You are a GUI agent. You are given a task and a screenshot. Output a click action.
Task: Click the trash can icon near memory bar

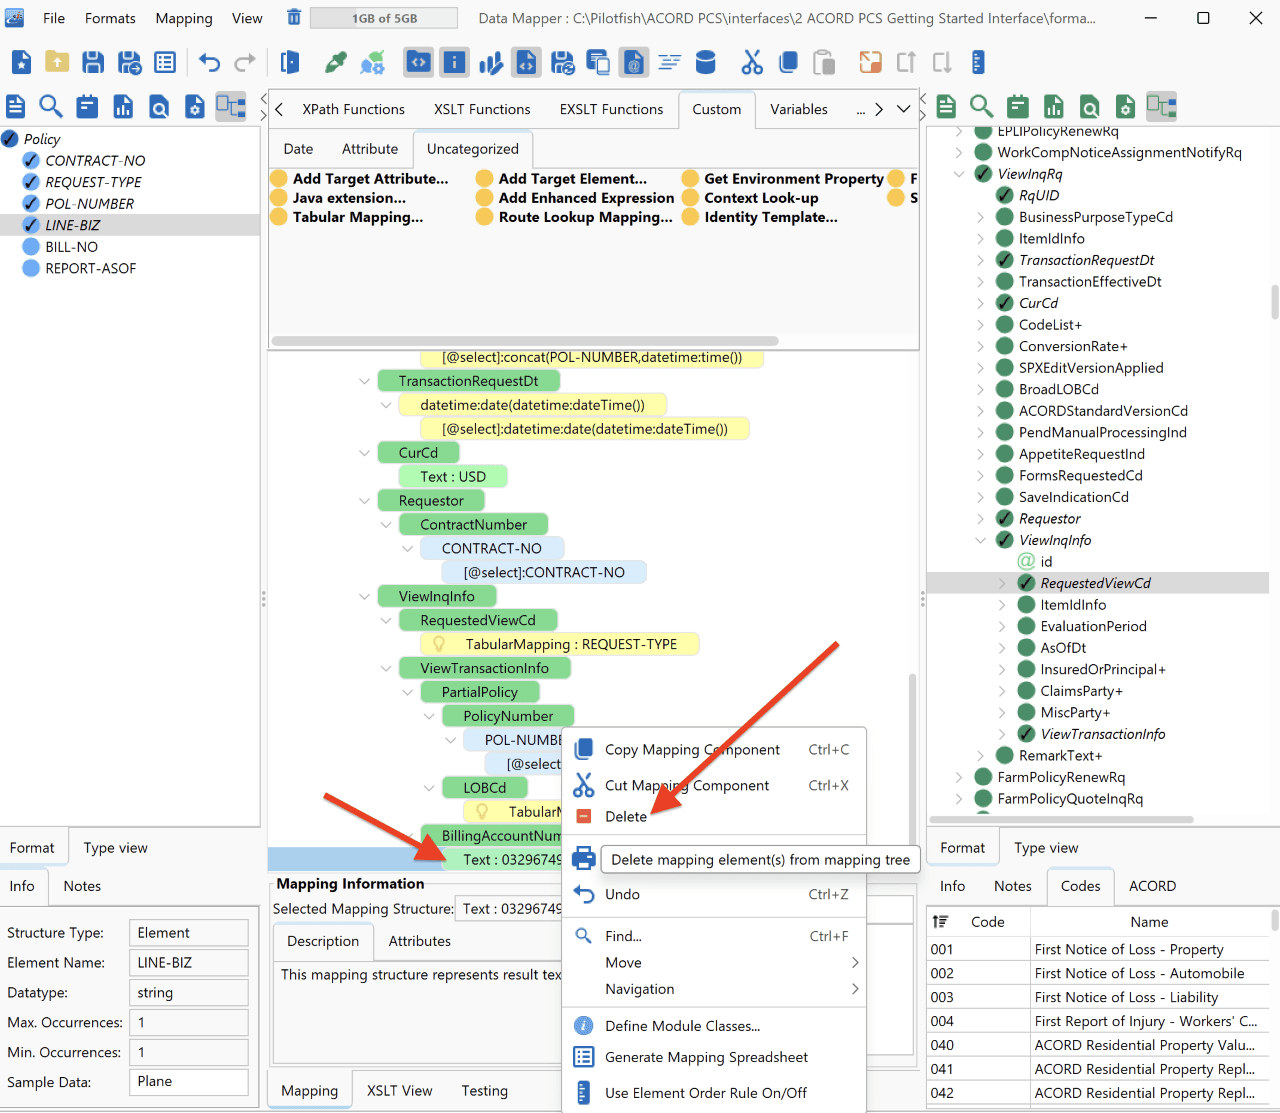294,17
